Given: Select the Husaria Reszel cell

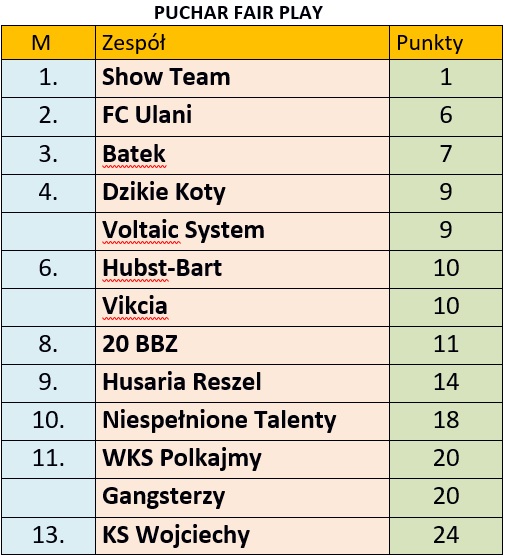Looking at the screenshot, I should click(x=242, y=384).
